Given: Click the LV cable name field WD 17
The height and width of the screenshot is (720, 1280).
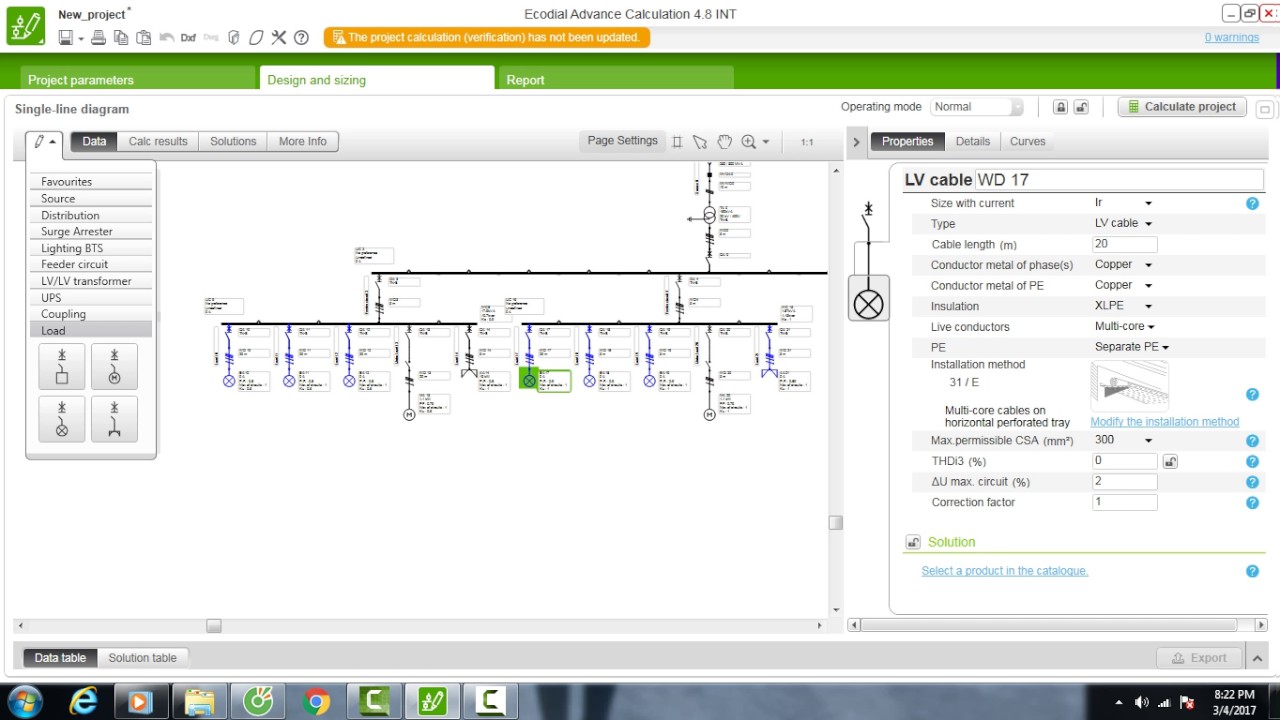Looking at the screenshot, I should pyautogui.click(x=1119, y=180).
